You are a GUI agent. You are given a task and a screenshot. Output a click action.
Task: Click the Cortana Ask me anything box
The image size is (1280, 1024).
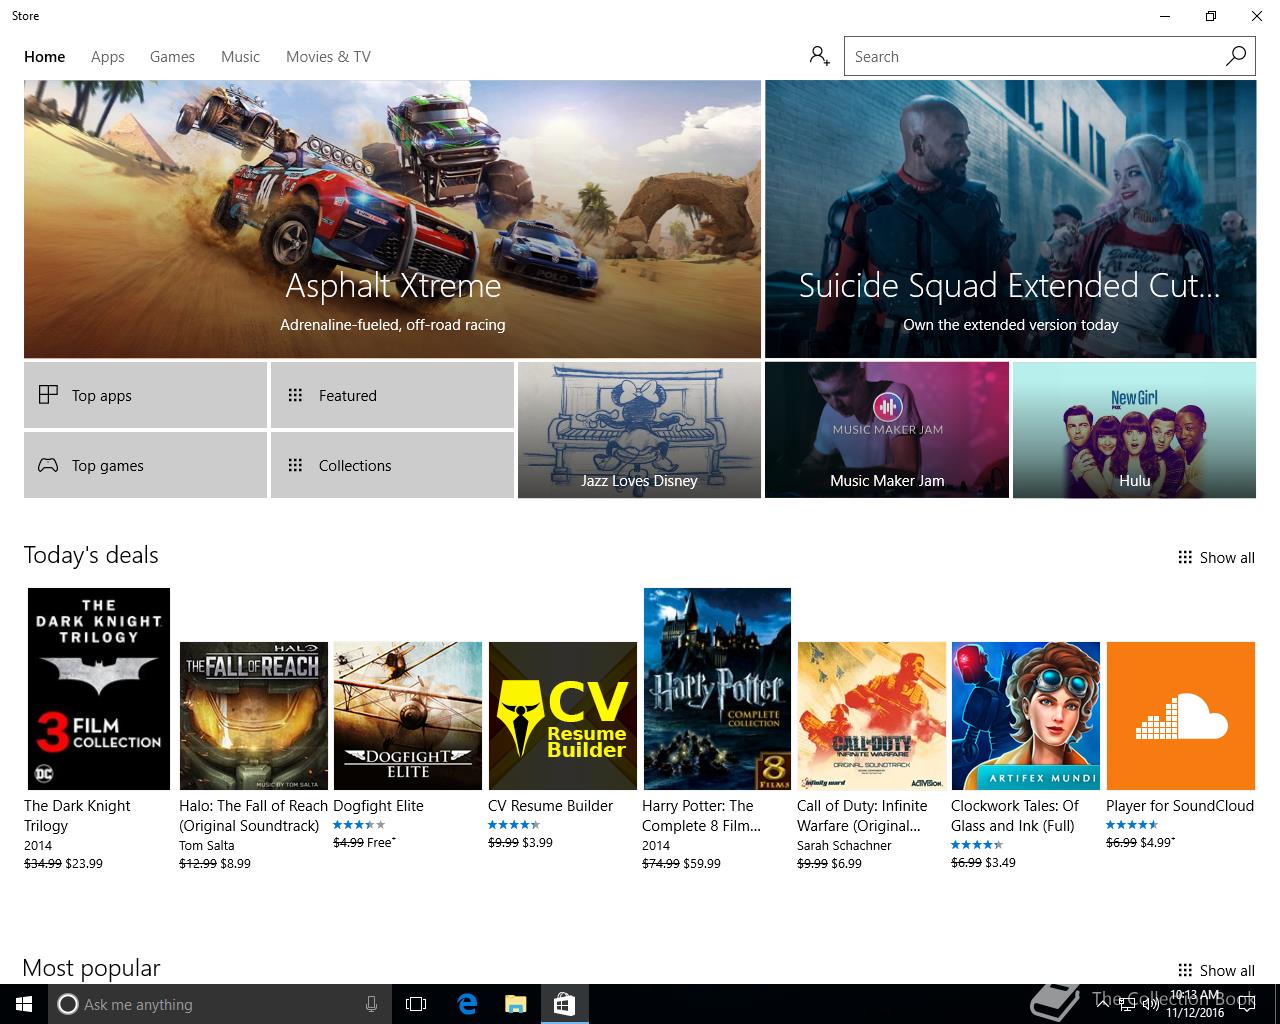tap(220, 1004)
